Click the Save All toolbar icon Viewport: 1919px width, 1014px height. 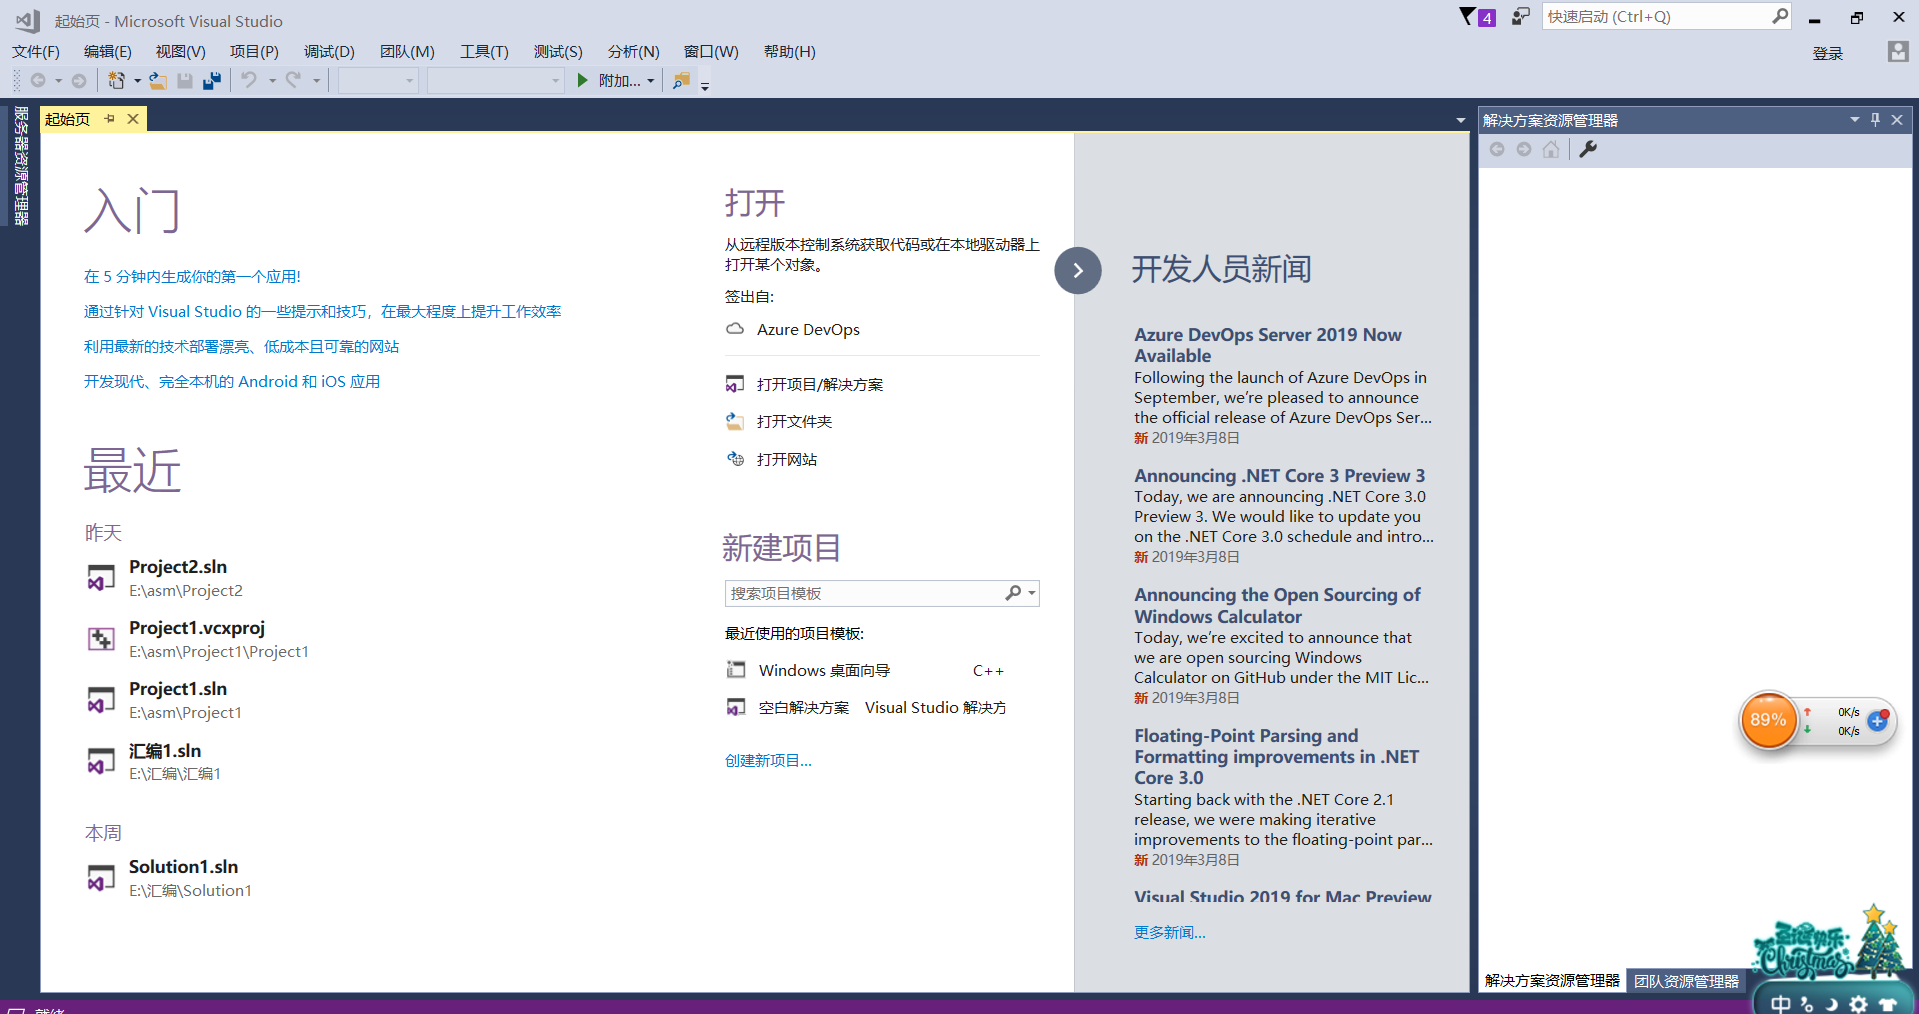[212, 81]
